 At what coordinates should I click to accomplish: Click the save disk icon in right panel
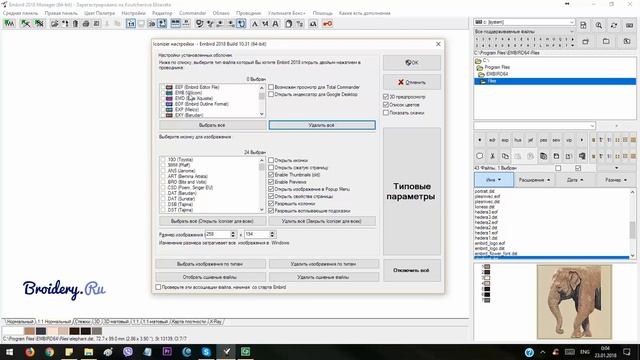point(583,25)
